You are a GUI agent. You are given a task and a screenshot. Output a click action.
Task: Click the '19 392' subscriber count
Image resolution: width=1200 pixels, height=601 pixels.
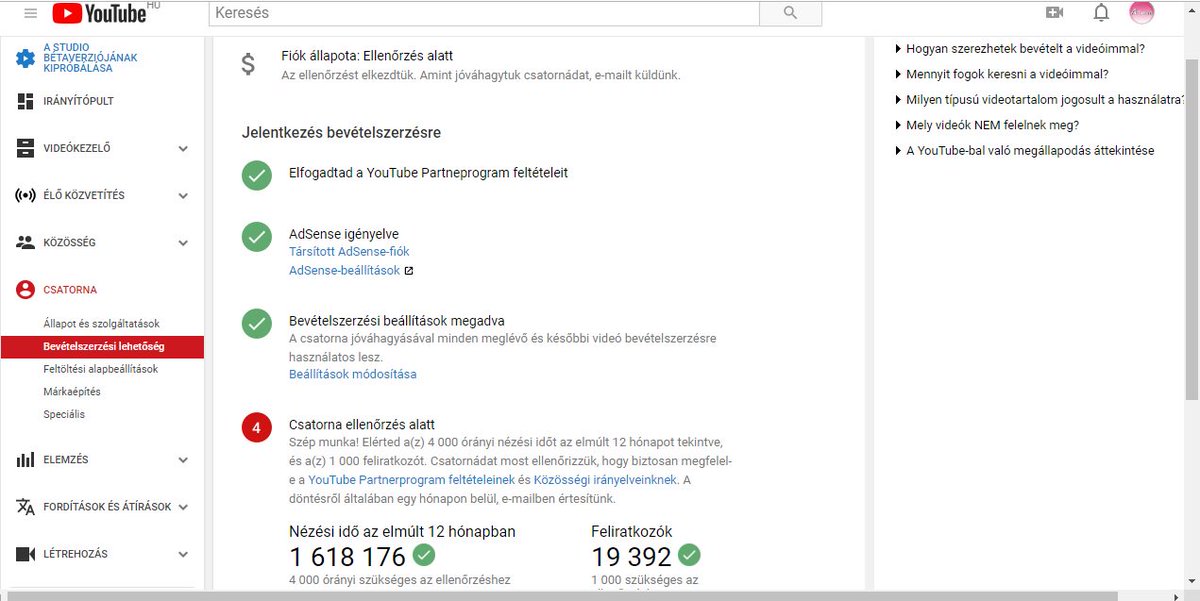pos(631,556)
